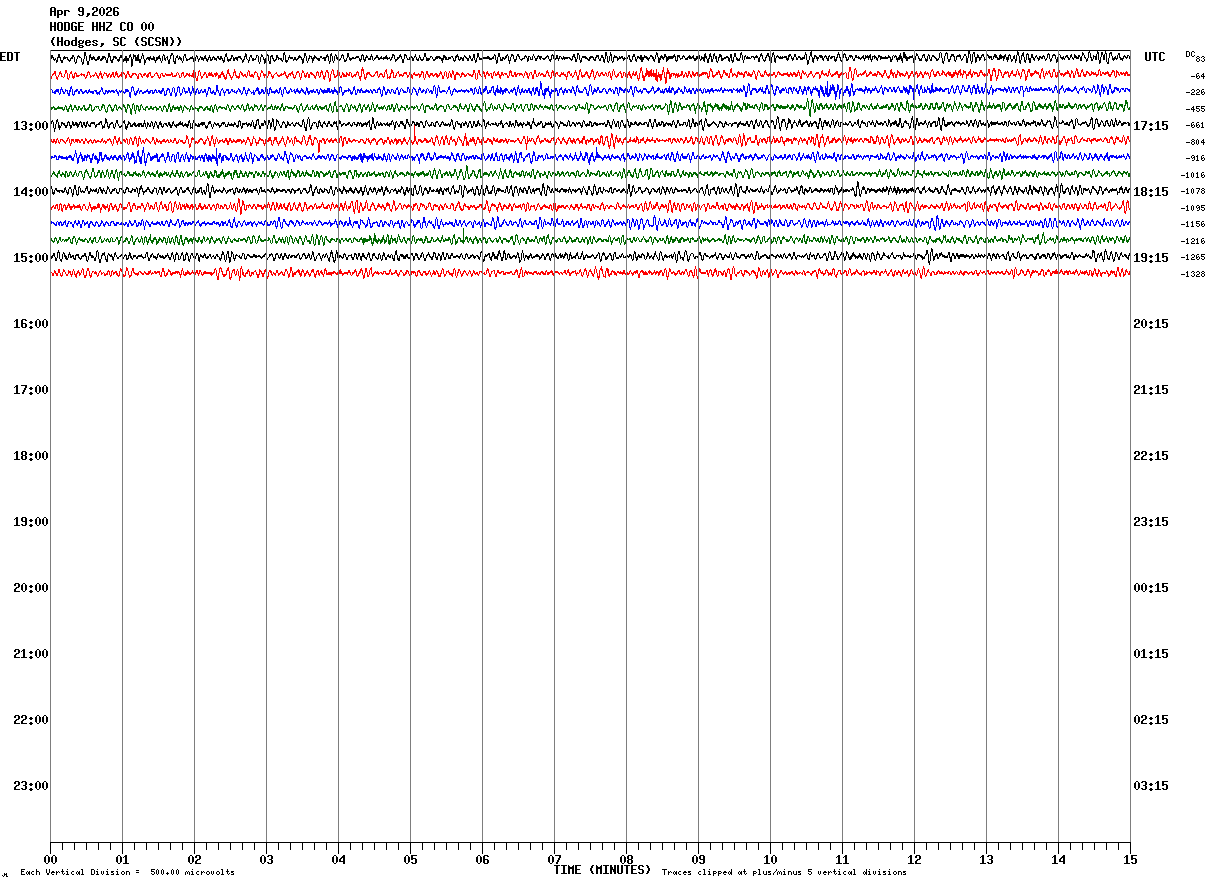Click minute tick label '05' on time axis

pos(410,860)
